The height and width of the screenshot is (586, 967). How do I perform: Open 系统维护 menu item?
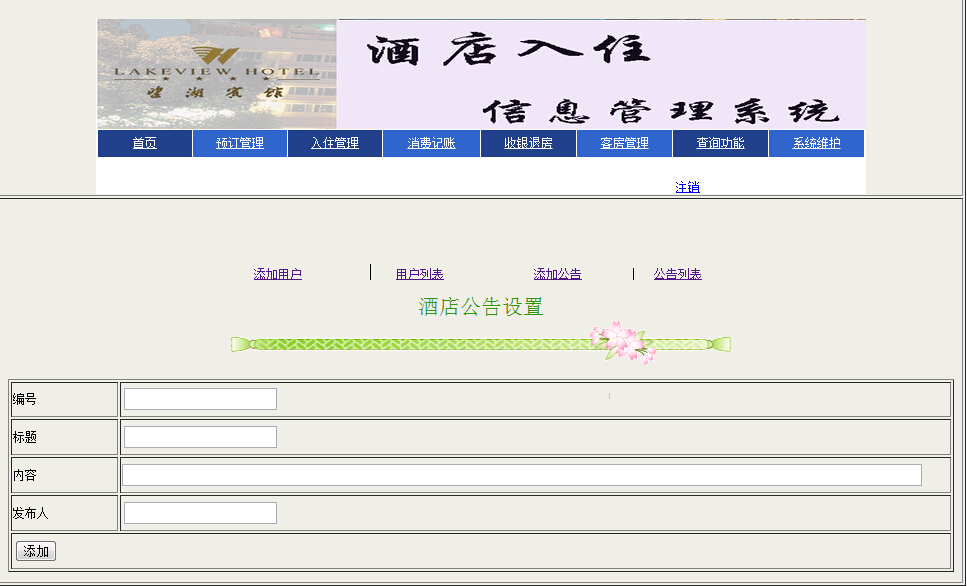point(817,143)
